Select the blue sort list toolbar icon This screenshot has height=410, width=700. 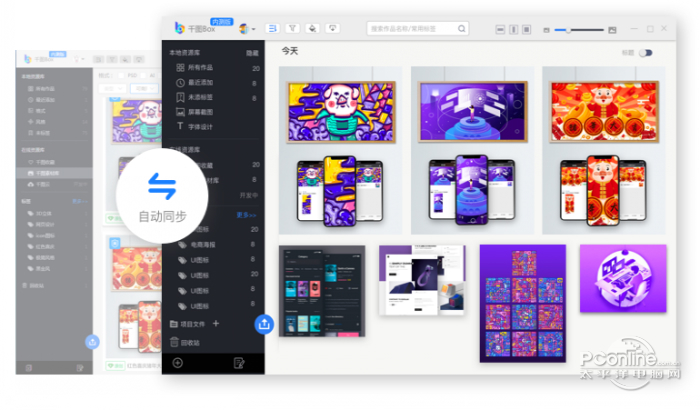click(272, 29)
